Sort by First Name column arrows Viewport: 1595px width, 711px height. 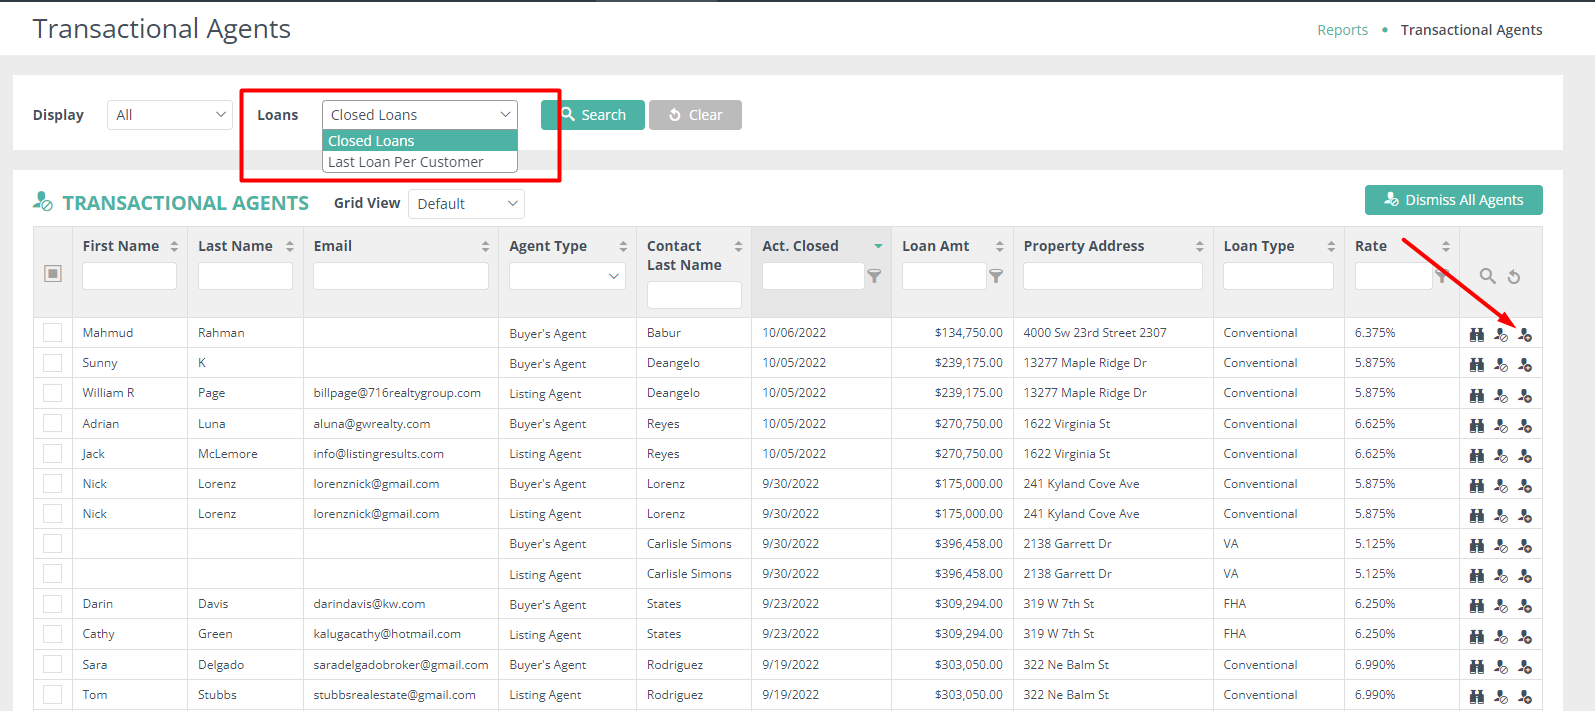174,246
